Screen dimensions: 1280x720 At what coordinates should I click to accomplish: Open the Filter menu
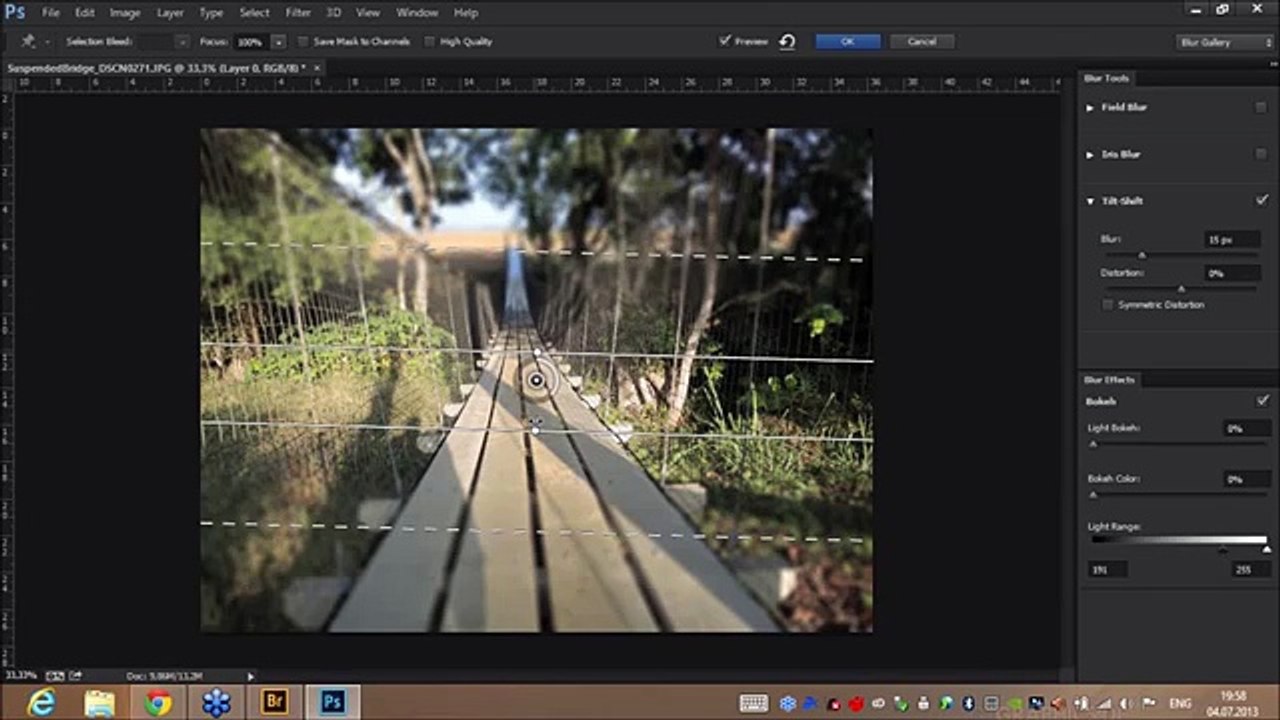tap(298, 13)
